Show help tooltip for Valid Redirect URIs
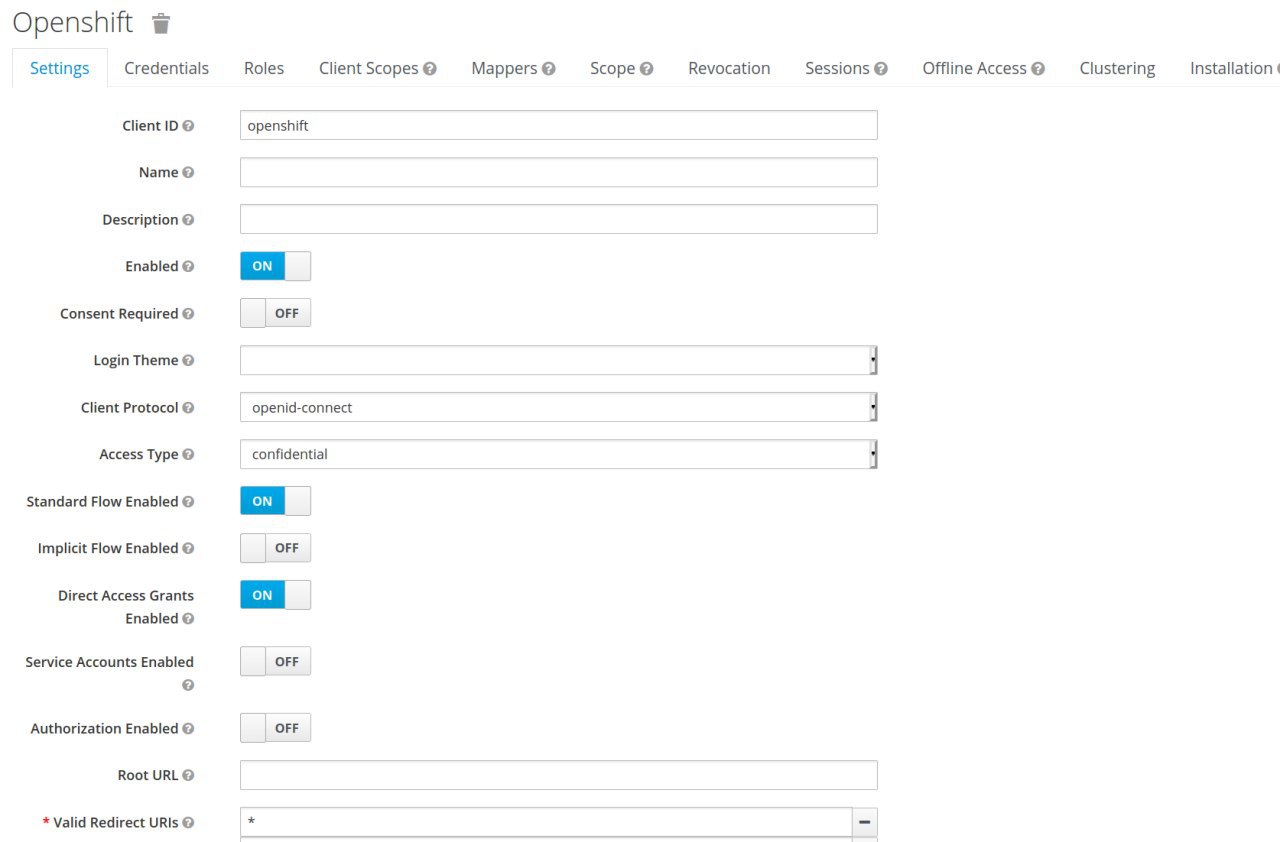This screenshot has width=1280, height=842. pyautogui.click(x=188, y=823)
